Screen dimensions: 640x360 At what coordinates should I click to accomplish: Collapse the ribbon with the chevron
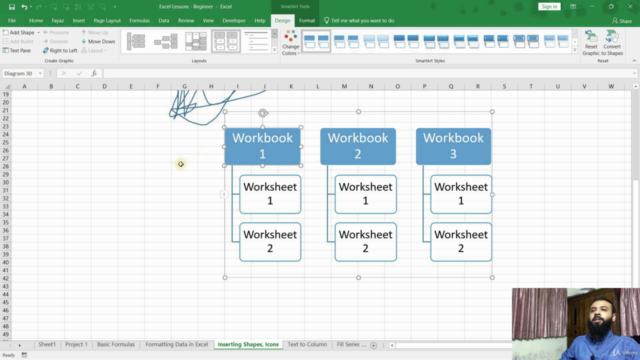point(634,61)
